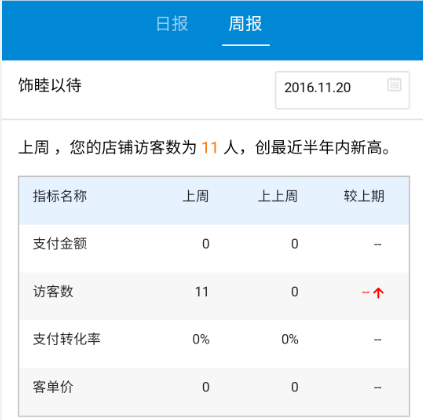Click the 较上期 dash in 客单价 row
The width and height of the screenshot is (423, 420).
(377, 388)
